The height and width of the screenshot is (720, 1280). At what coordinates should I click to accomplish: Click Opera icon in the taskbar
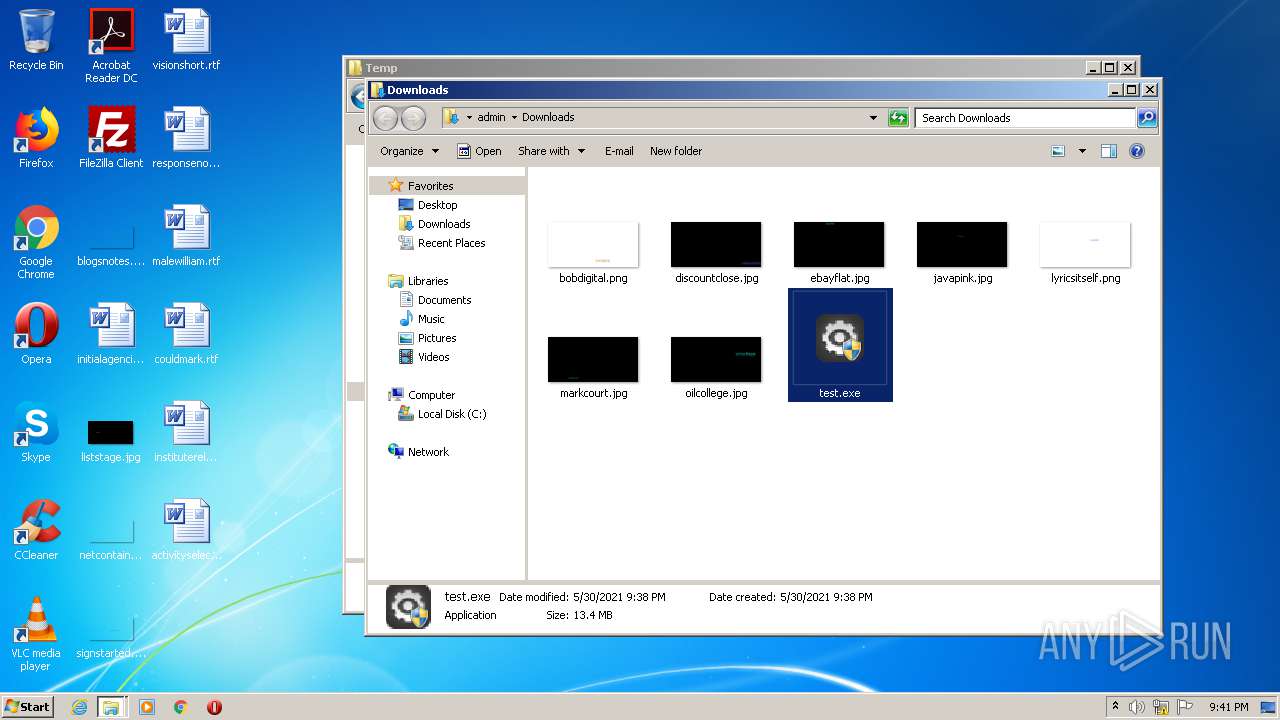[214, 707]
